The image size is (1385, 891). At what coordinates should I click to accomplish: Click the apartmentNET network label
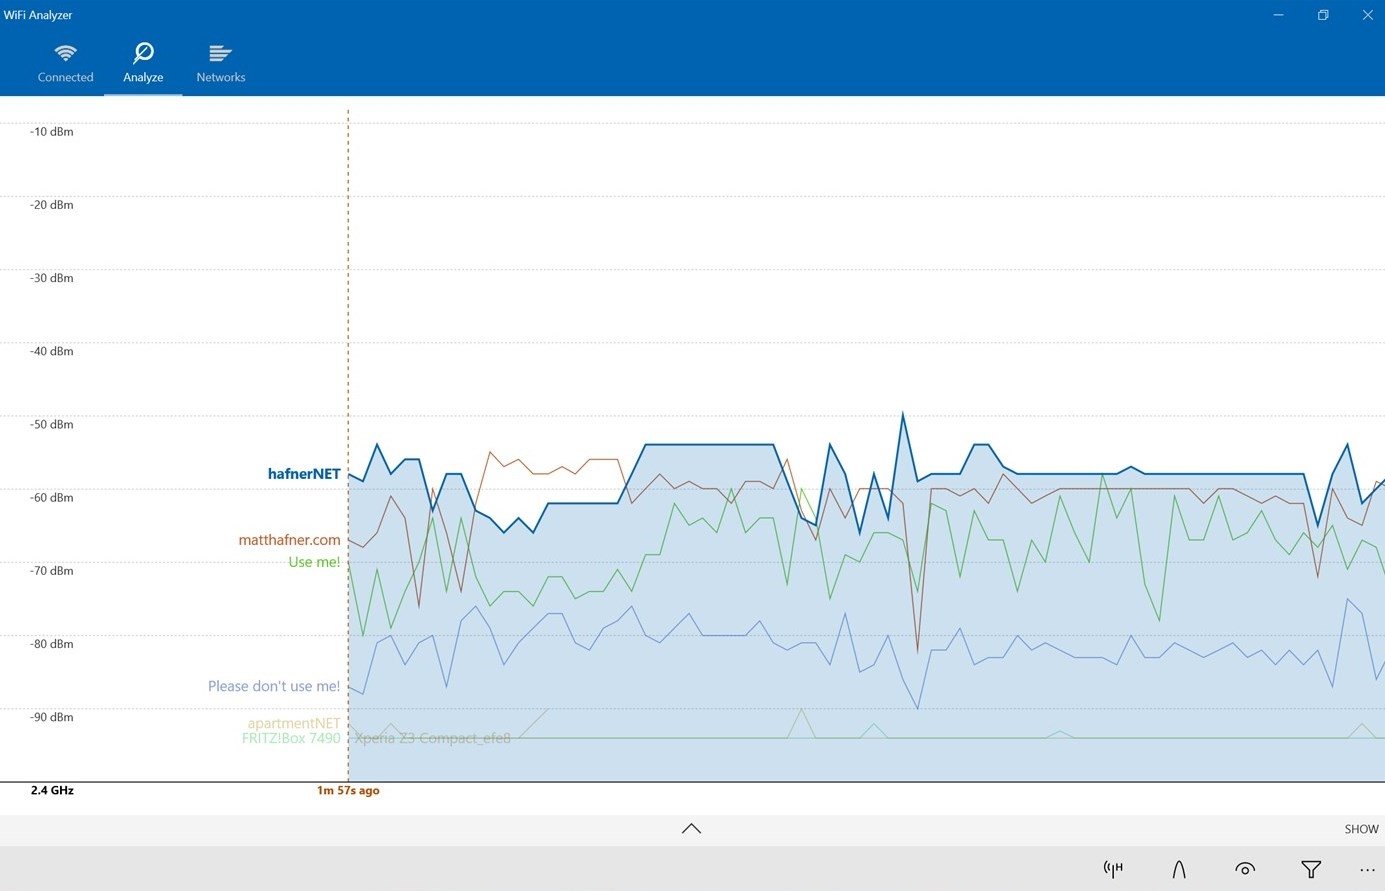pyautogui.click(x=294, y=723)
